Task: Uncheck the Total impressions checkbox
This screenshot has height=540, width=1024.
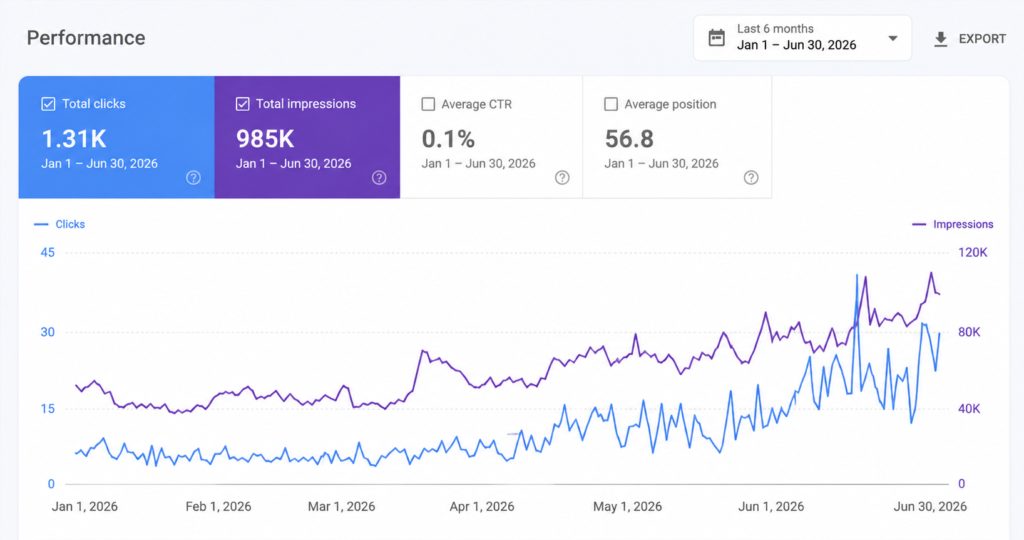Action: coord(242,104)
